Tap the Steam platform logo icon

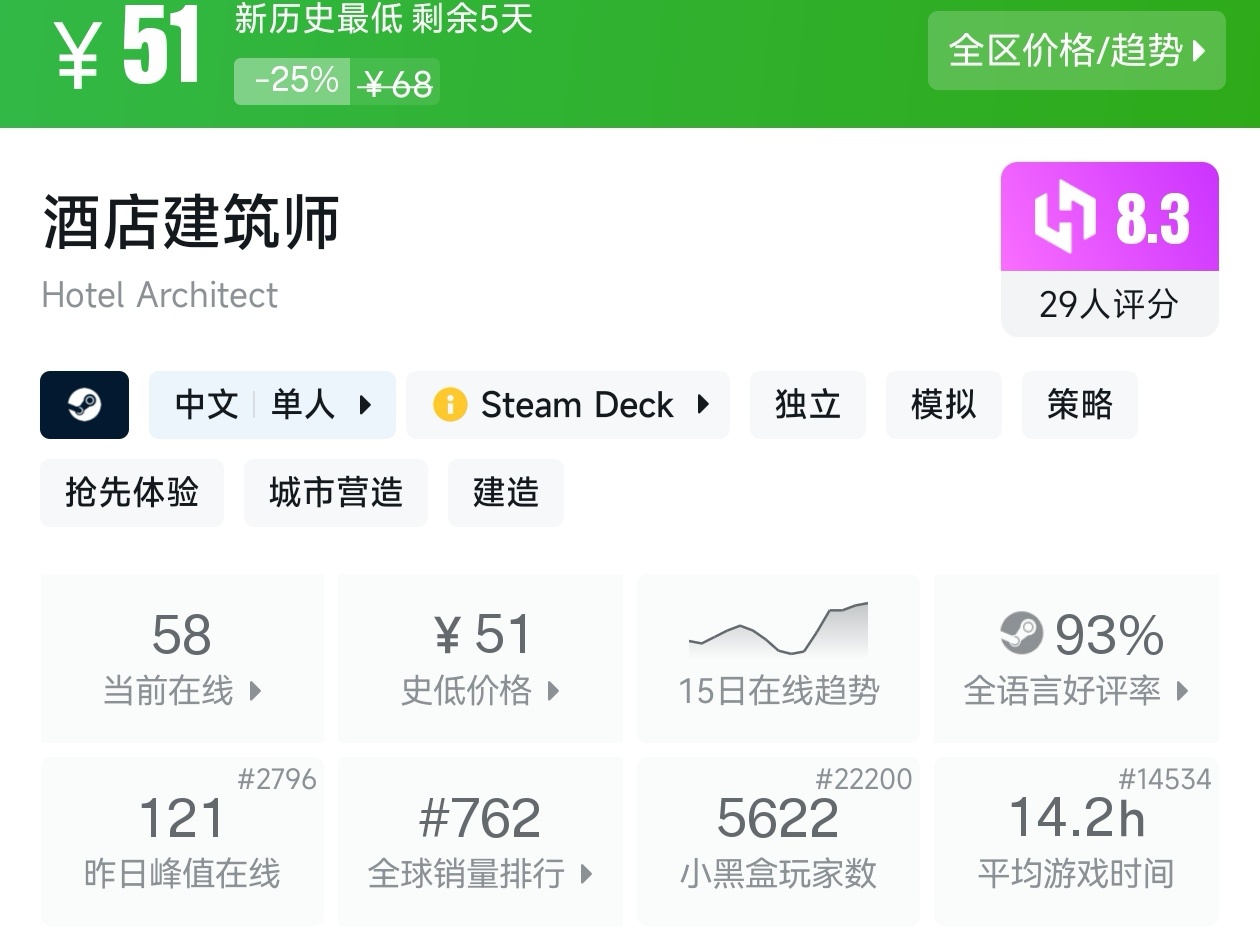pos(84,405)
